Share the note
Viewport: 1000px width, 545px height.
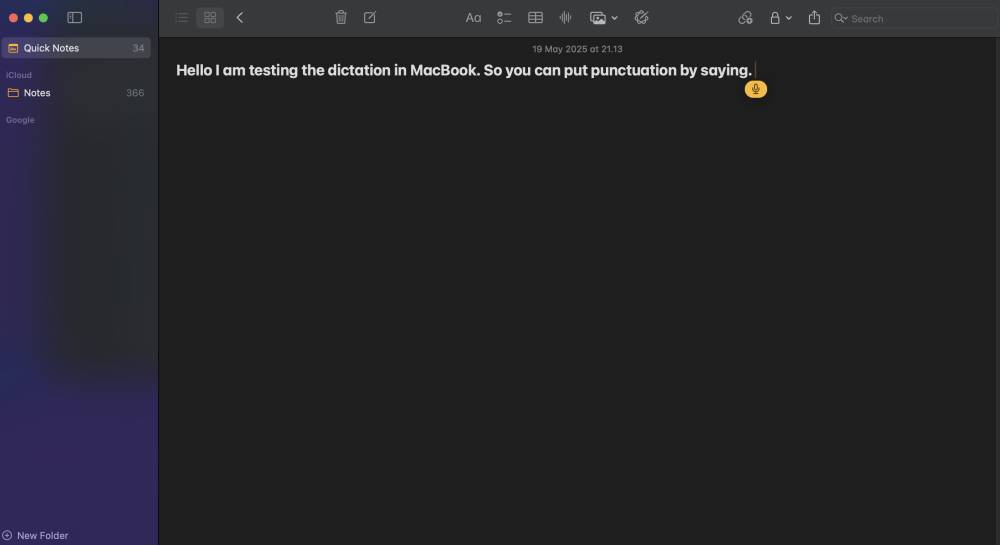814,18
